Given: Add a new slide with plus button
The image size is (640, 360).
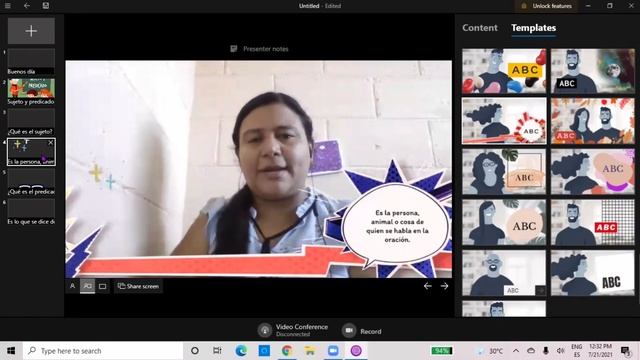Looking at the screenshot, I should point(31,31).
